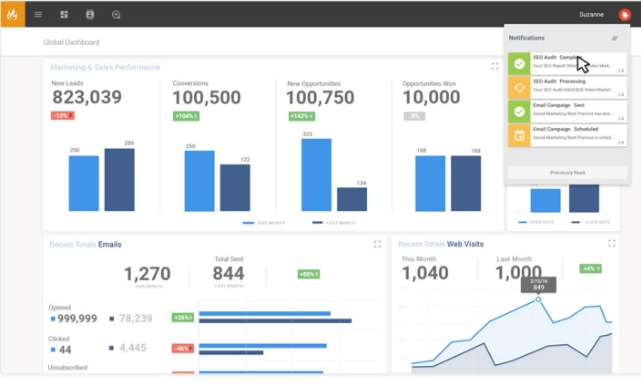Viewport: 641px width, 387px height.
Task: Open the contacts icon in top bar
Action: 90,15
